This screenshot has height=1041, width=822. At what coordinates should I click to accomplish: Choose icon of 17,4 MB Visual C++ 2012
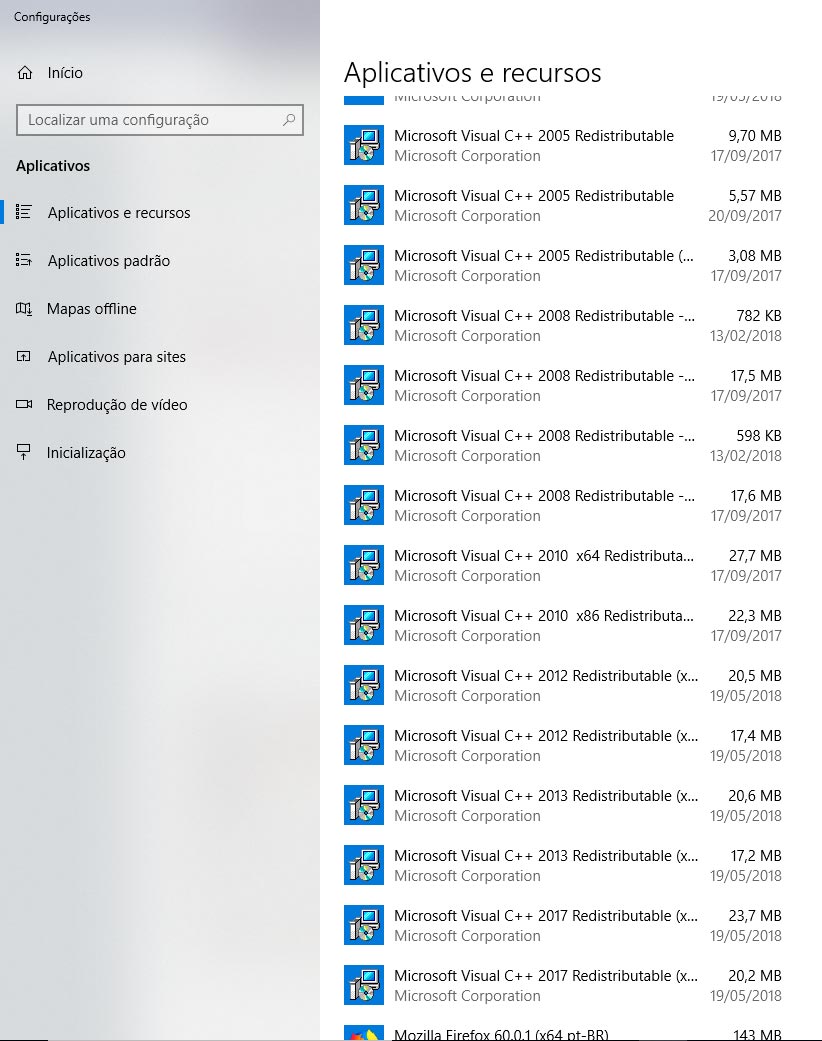[364, 745]
